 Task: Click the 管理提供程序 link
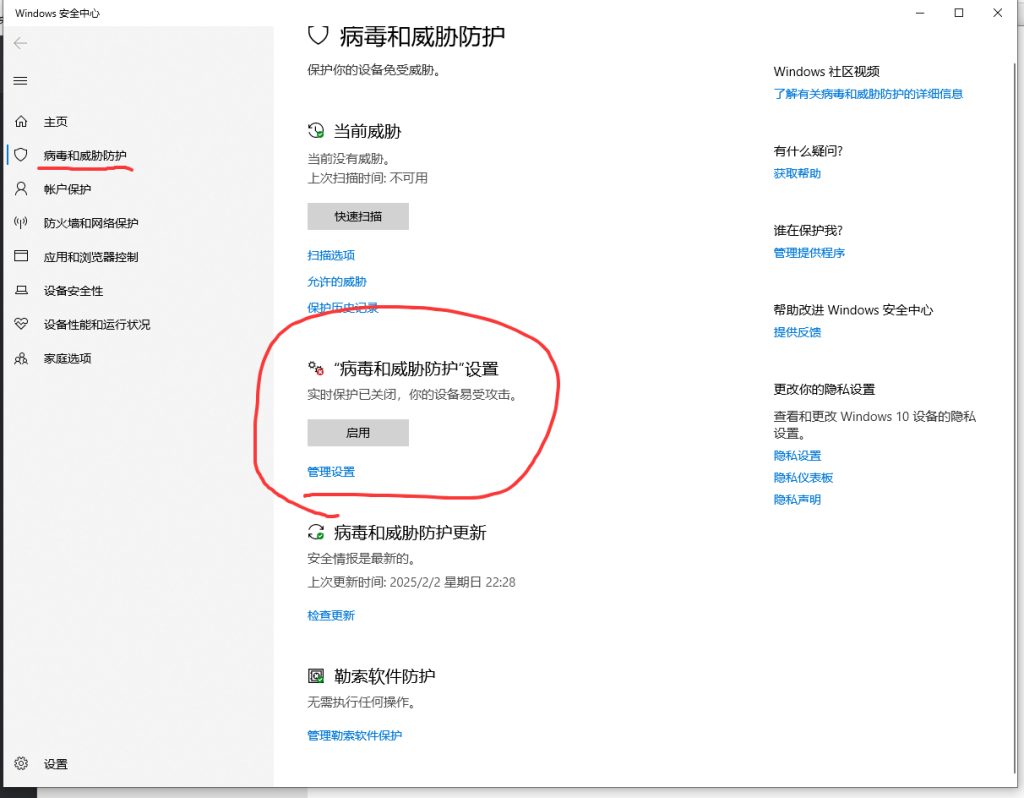tap(809, 253)
